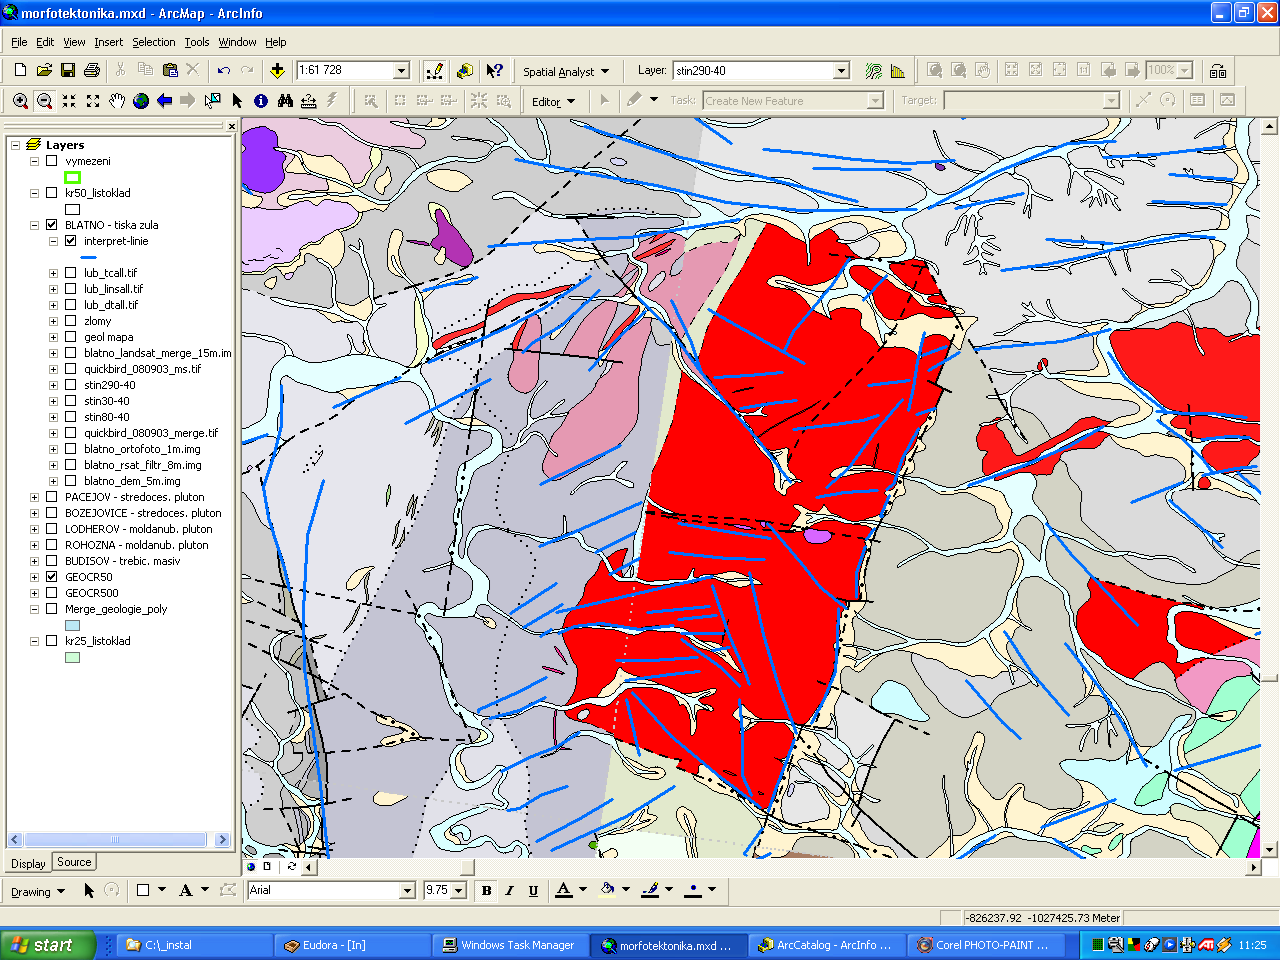Uncheck the interpret-linie layer

click(70, 240)
